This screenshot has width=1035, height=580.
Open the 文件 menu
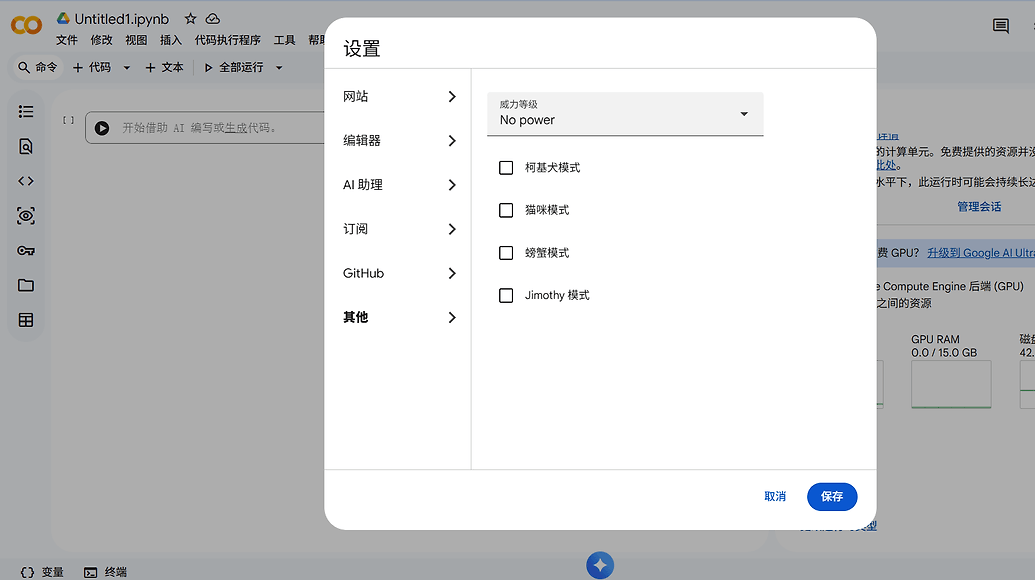pyautogui.click(x=67, y=40)
